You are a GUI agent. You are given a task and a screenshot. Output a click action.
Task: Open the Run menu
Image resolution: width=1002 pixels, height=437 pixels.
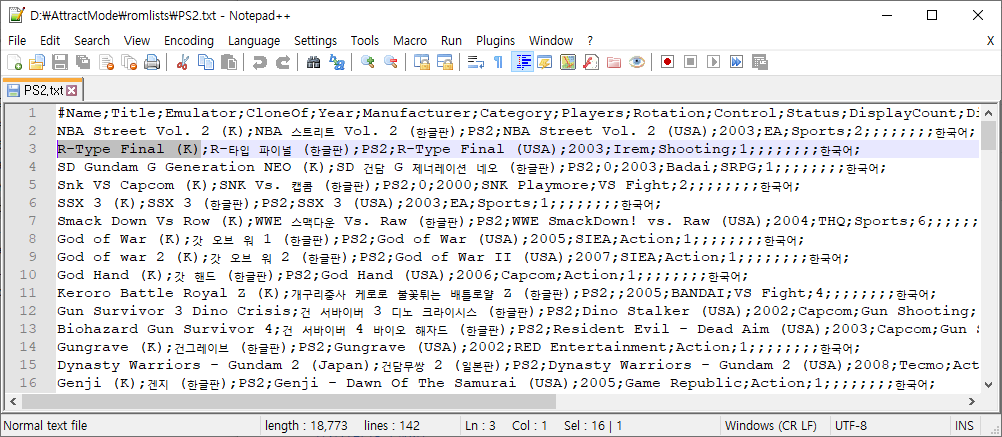451,40
